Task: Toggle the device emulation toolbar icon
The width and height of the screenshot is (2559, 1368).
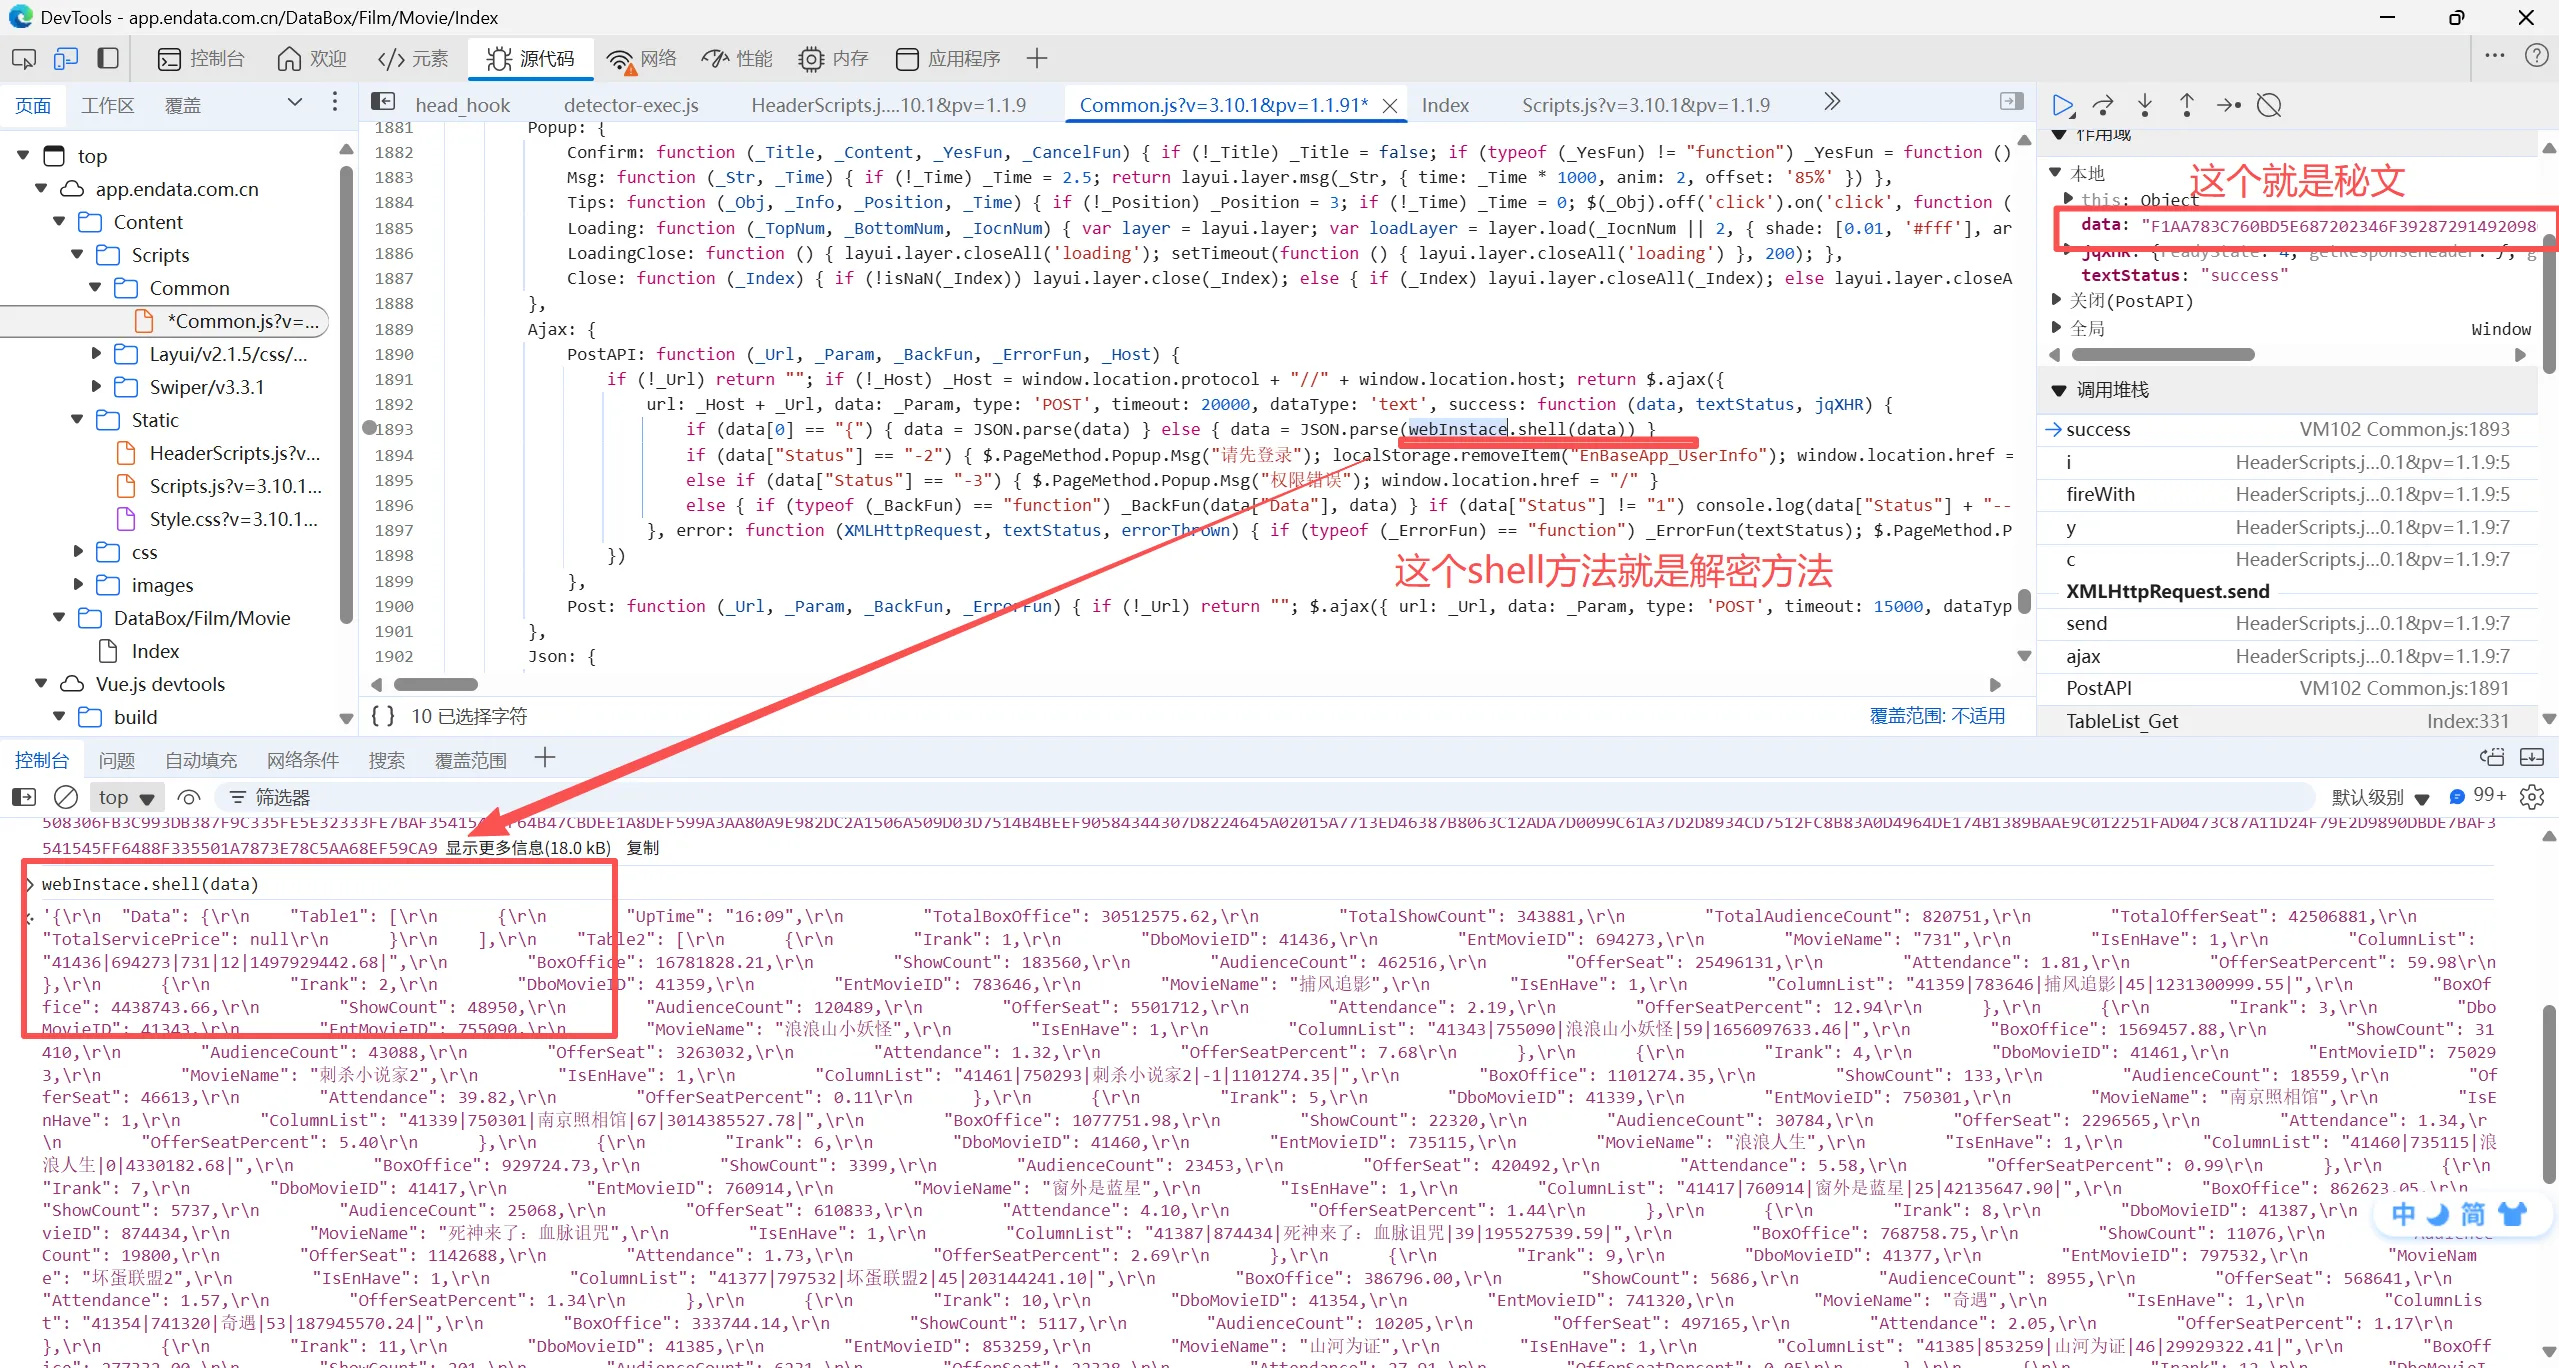Action: (x=66, y=59)
